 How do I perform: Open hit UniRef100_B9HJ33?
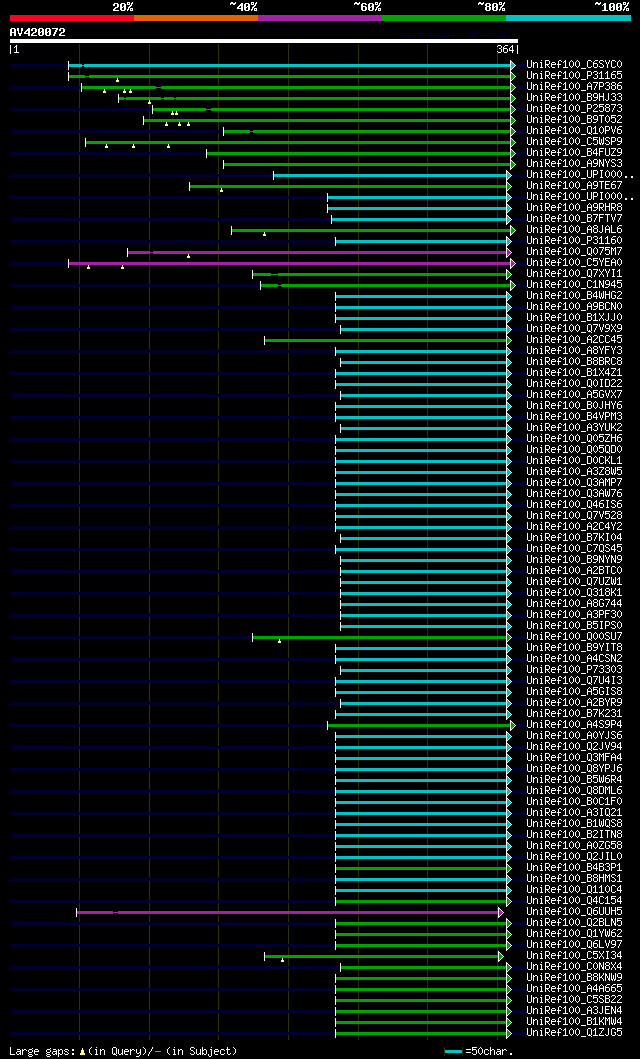pos(575,98)
